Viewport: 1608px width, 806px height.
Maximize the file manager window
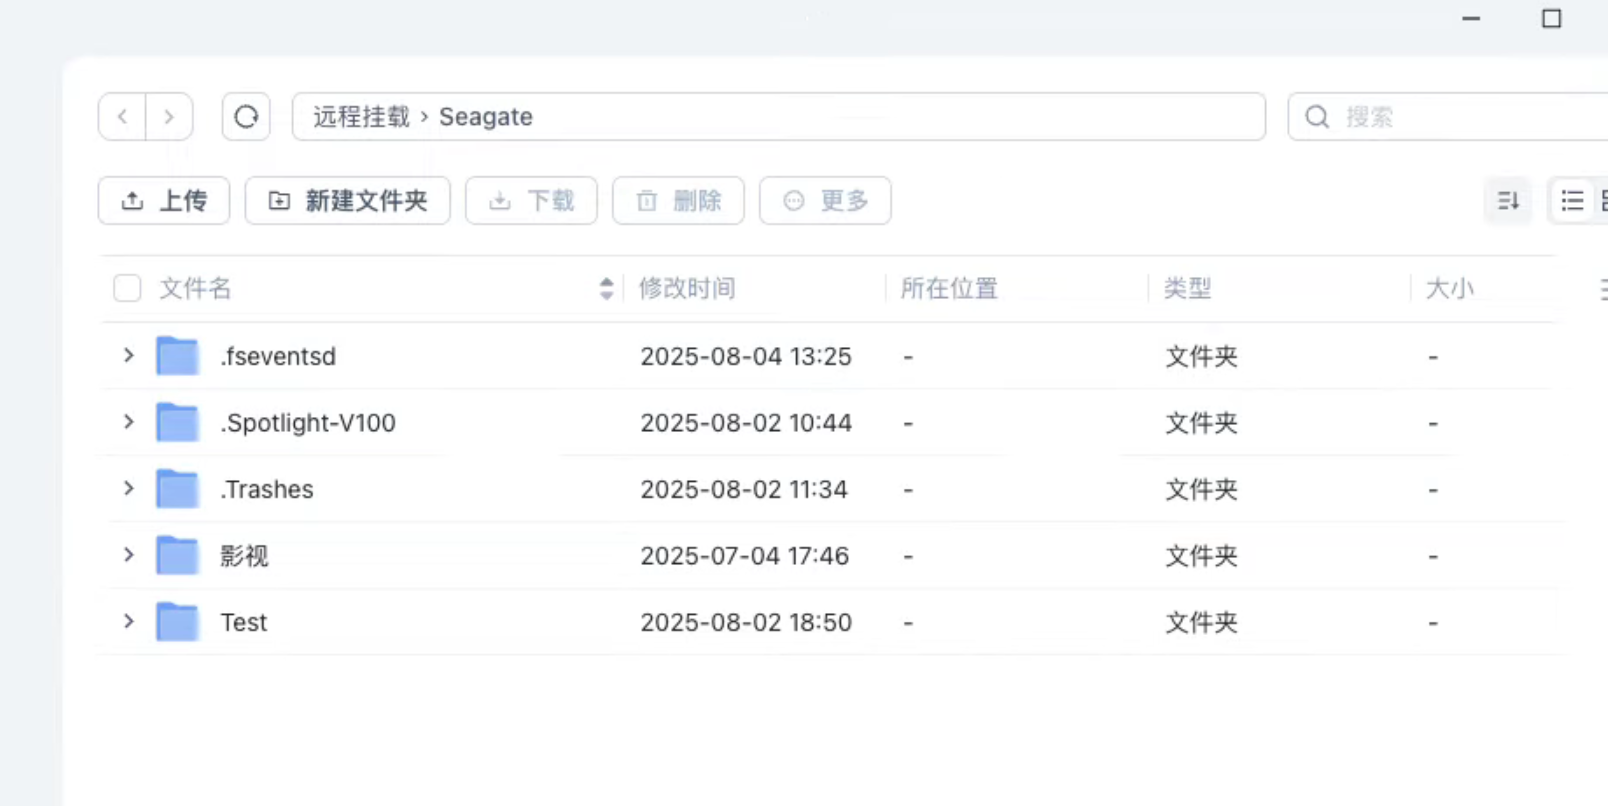click(1551, 19)
